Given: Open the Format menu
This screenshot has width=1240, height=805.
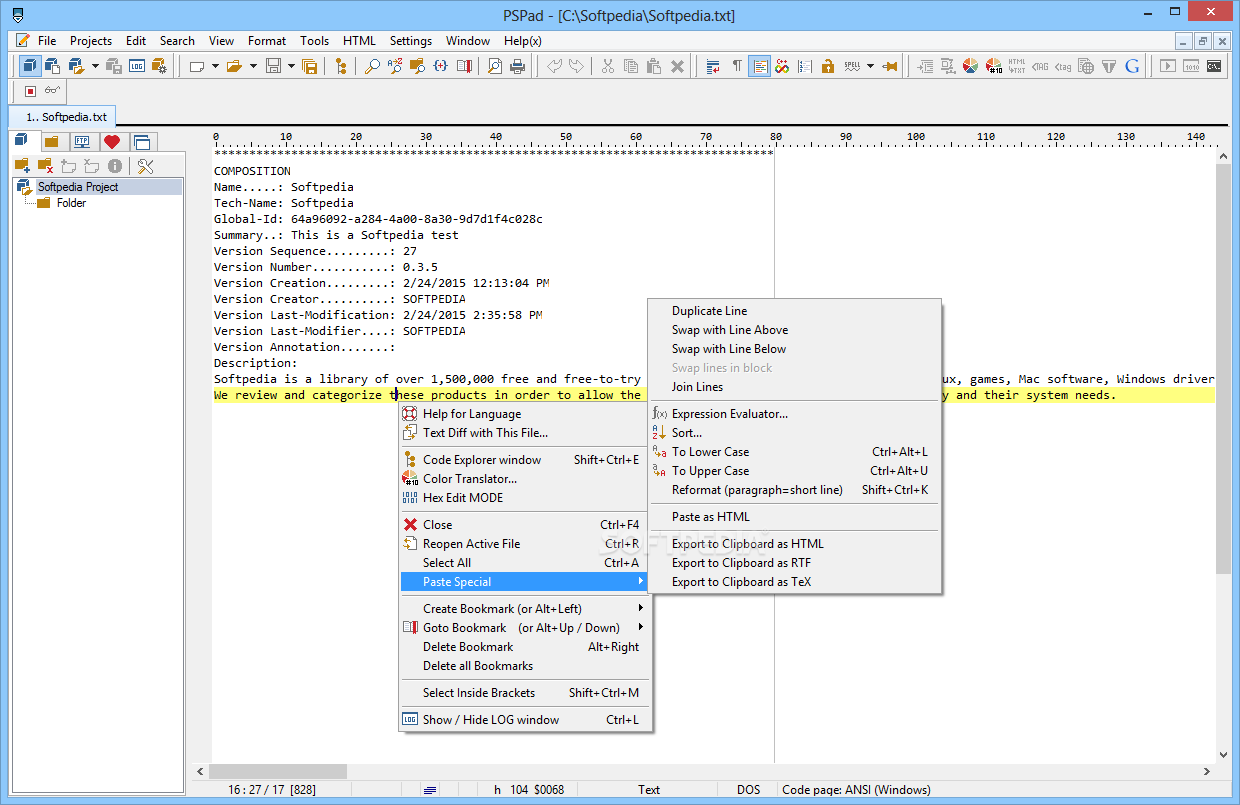Looking at the screenshot, I should [x=267, y=41].
